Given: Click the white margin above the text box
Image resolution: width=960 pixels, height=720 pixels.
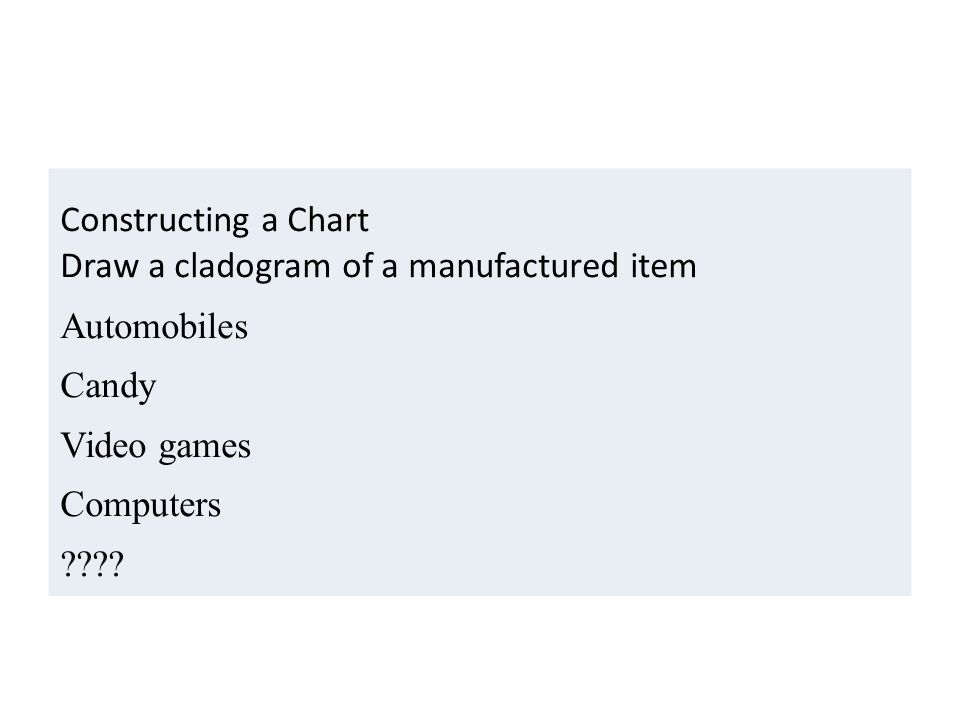Looking at the screenshot, I should coord(480,84).
